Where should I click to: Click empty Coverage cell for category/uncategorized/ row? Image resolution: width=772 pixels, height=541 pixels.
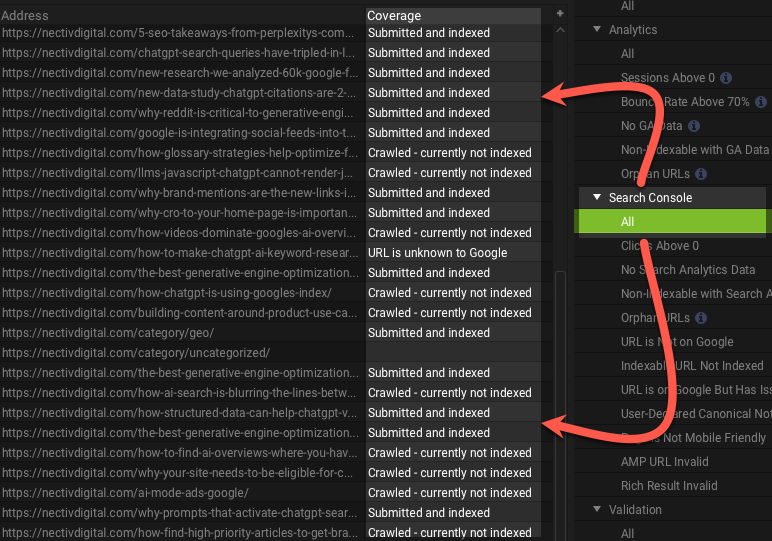pos(453,353)
